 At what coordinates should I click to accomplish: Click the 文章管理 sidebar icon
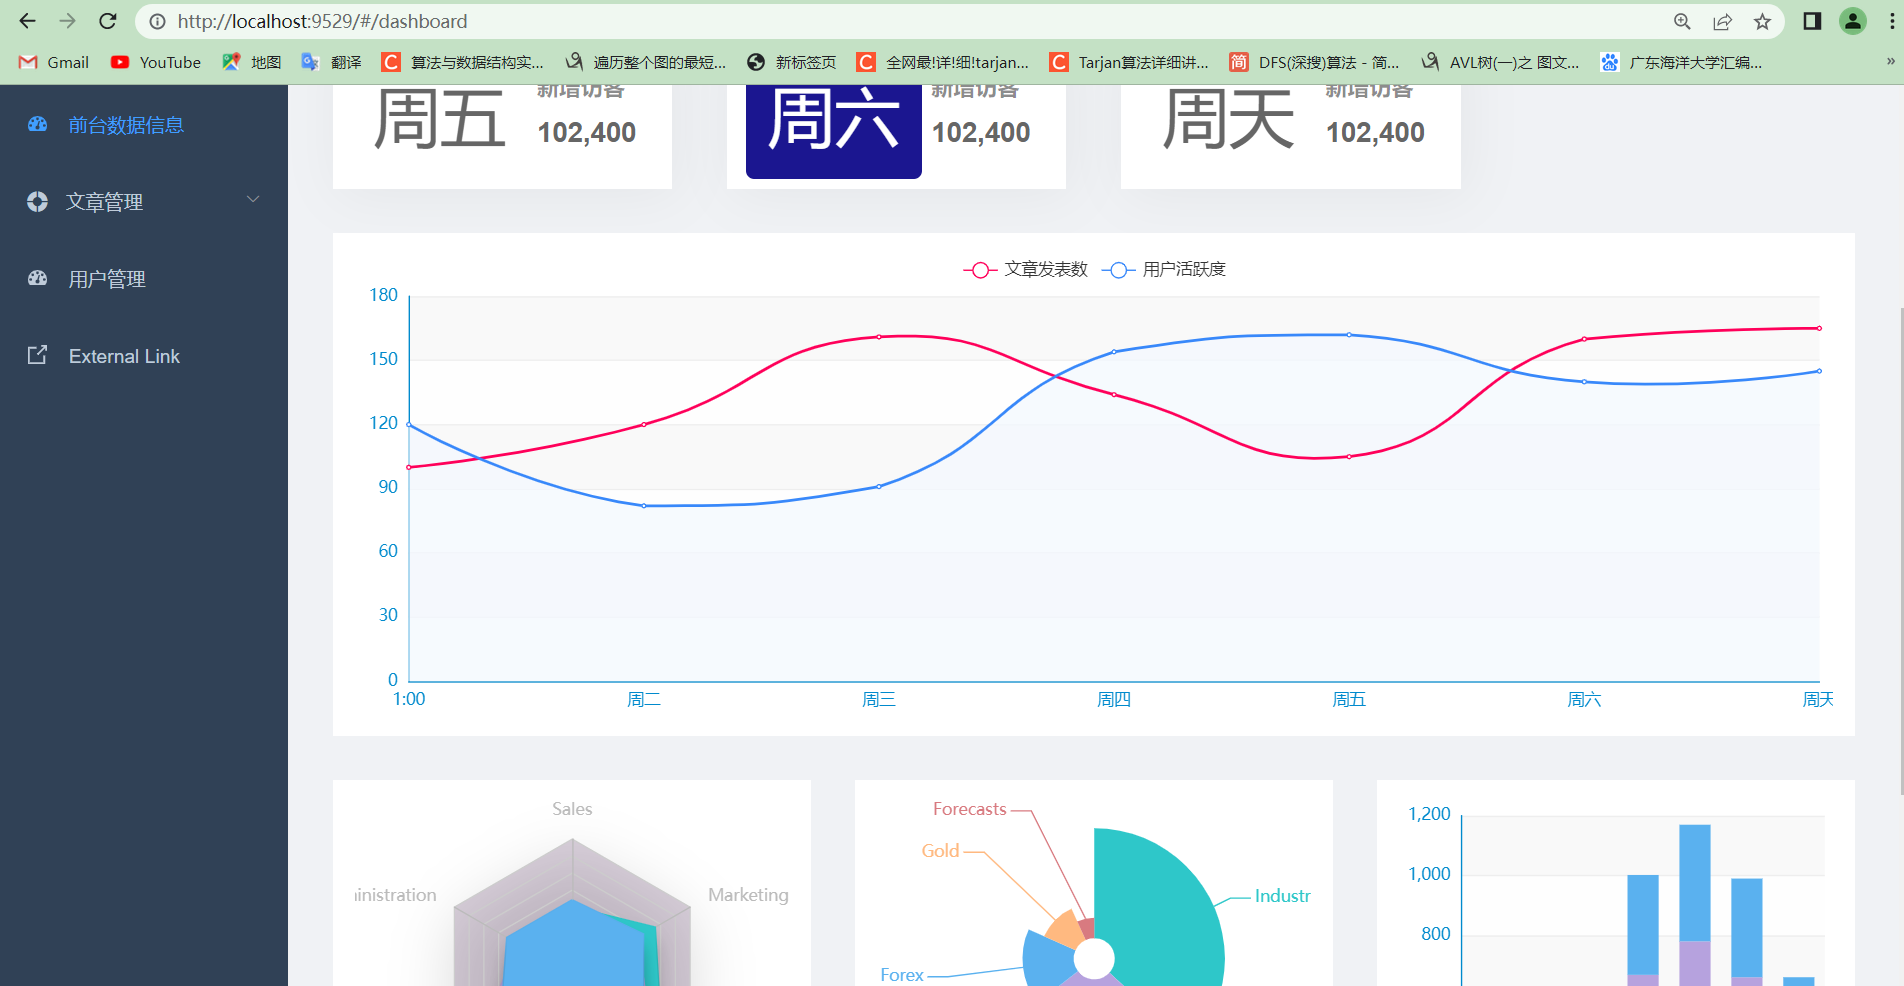click(x=37, y=202)
